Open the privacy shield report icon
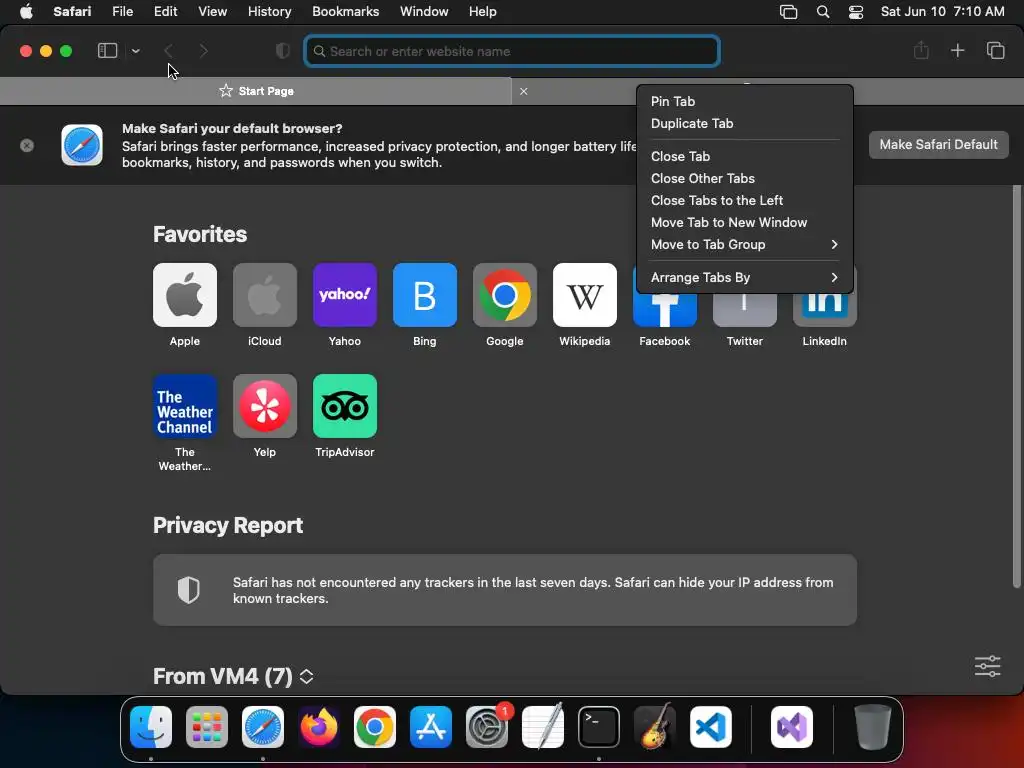 click(283, 51)
